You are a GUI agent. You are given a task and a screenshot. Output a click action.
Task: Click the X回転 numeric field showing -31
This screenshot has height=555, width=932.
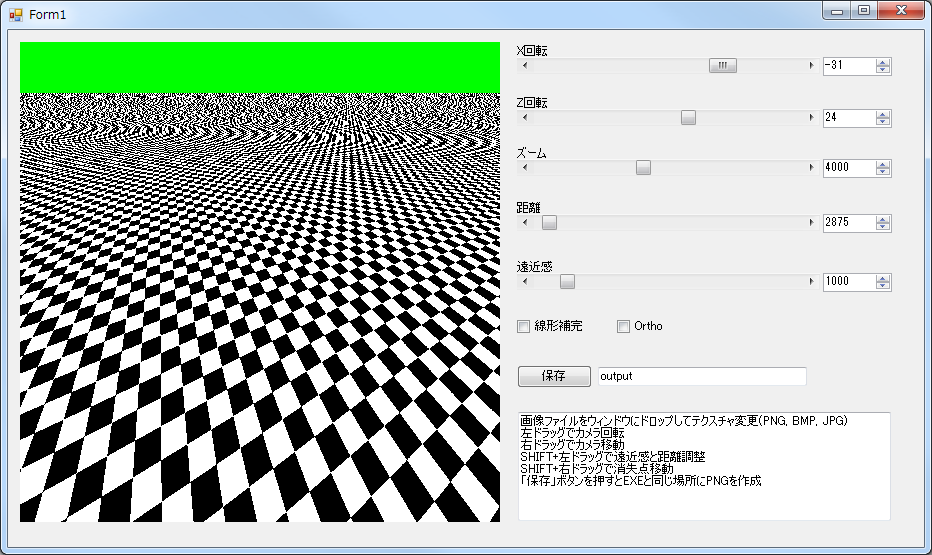tap(849, 65)
